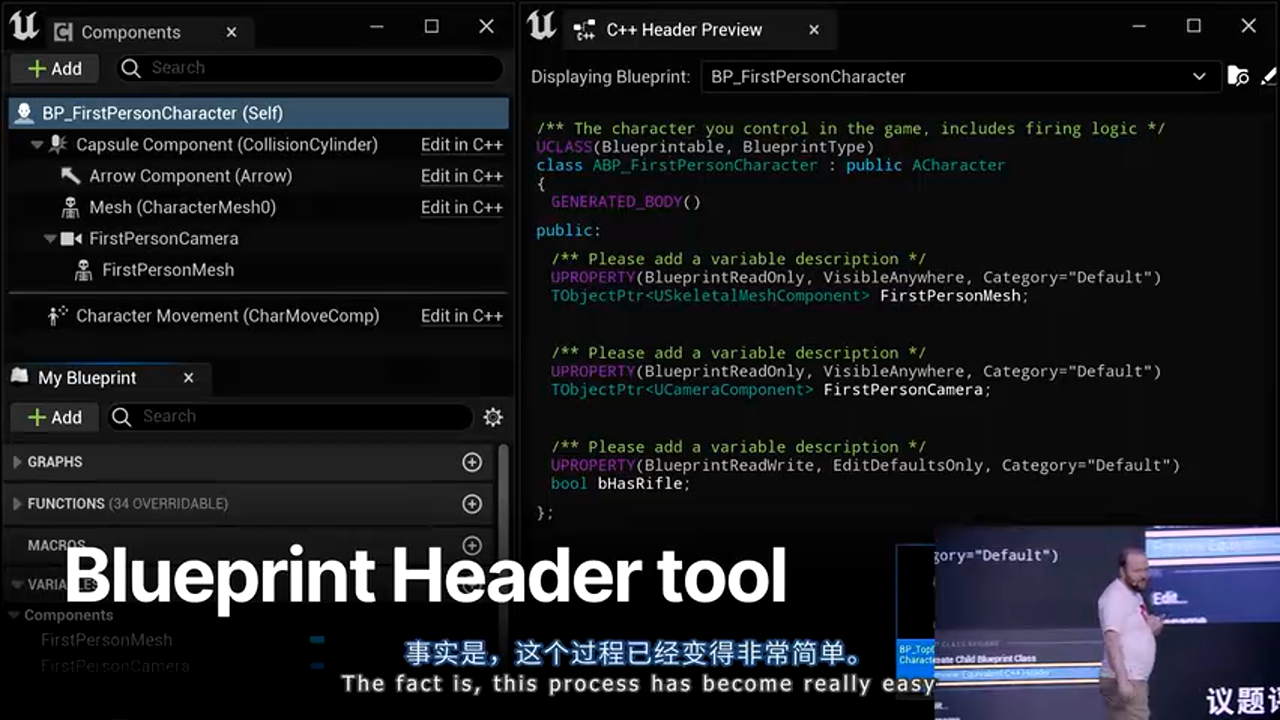Viewport: 1280px width, 720px height.
Task: Open My Blueprint settings gear
Action: 492,417
